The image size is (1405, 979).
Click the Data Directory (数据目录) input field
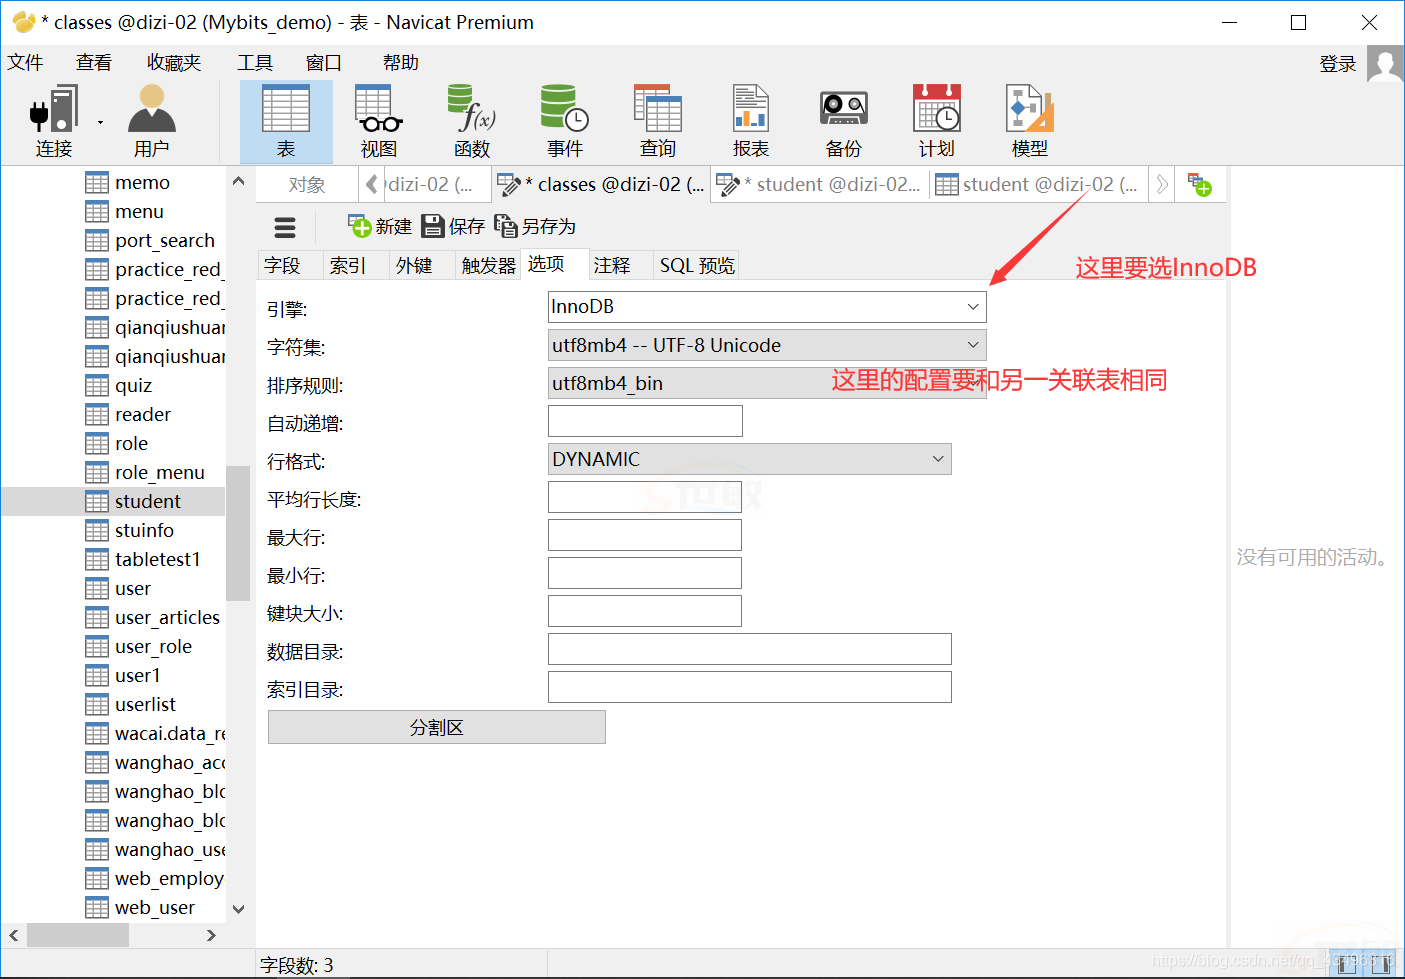(x=750, y=649)
